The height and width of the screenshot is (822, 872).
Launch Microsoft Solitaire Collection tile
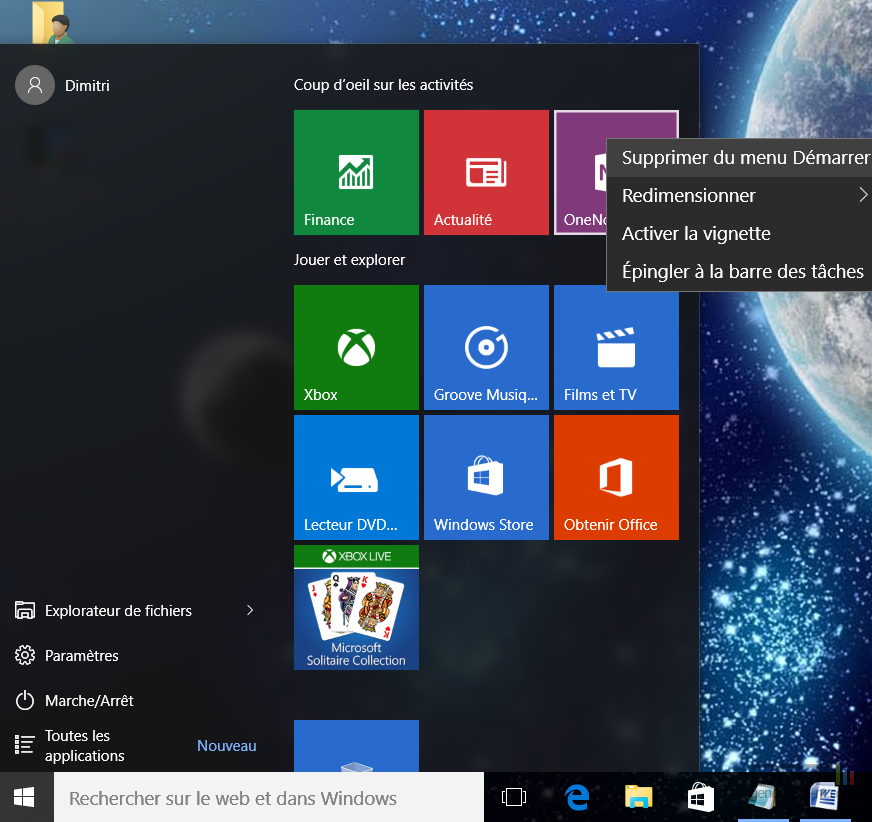(x=356, y=607)
